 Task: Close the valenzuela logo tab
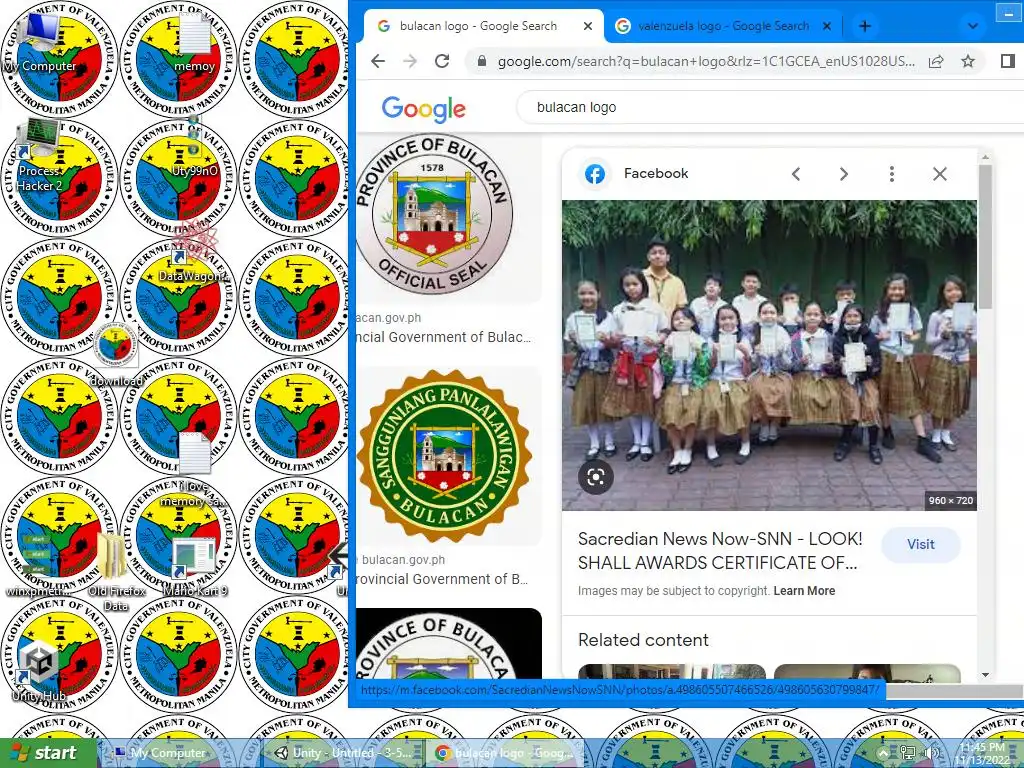click(827, 26)
